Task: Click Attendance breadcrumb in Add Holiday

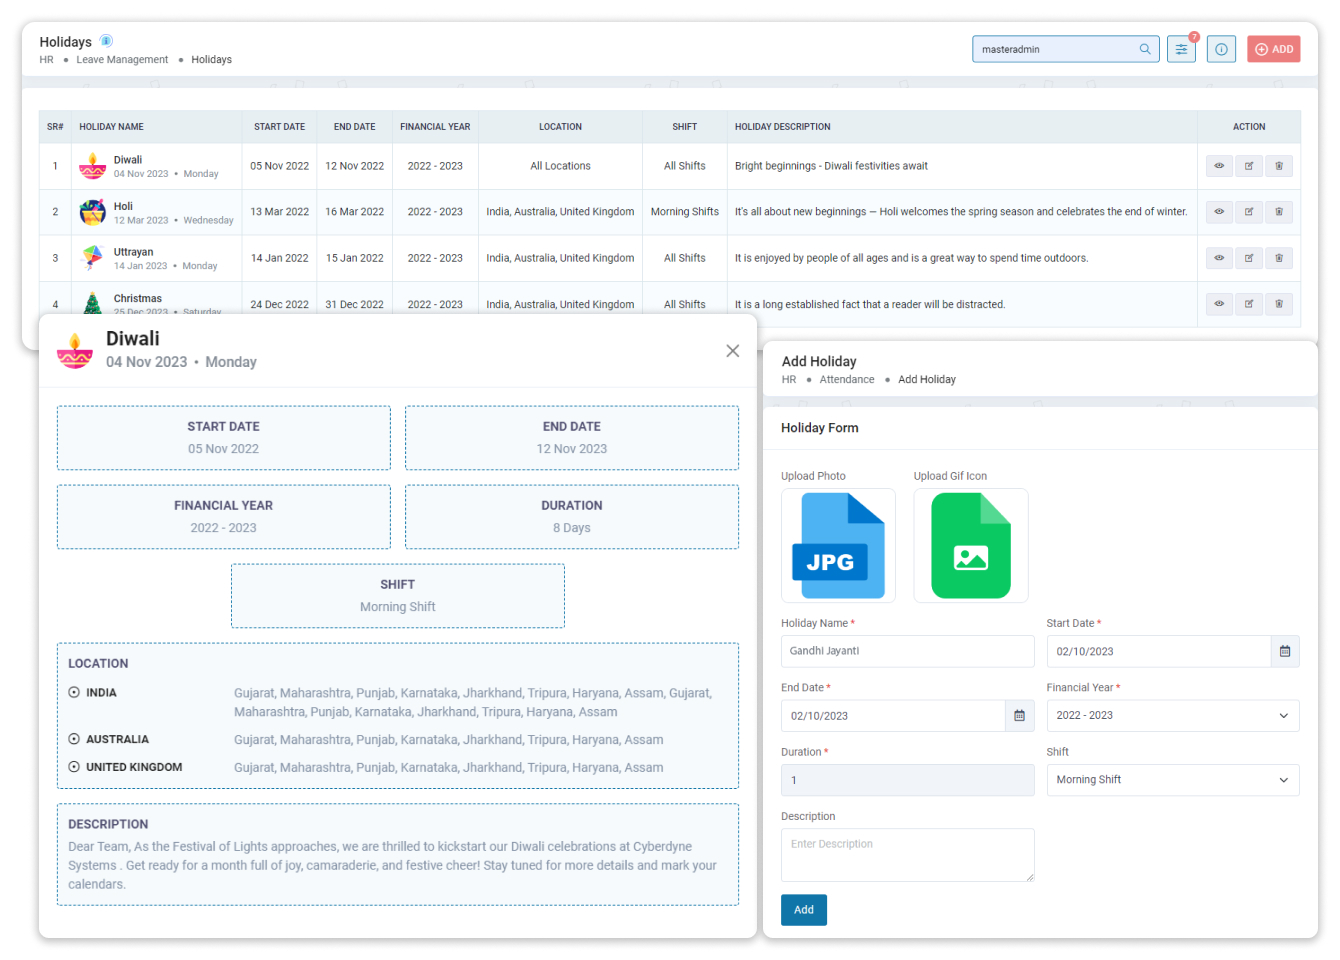Action: (846, 380)
